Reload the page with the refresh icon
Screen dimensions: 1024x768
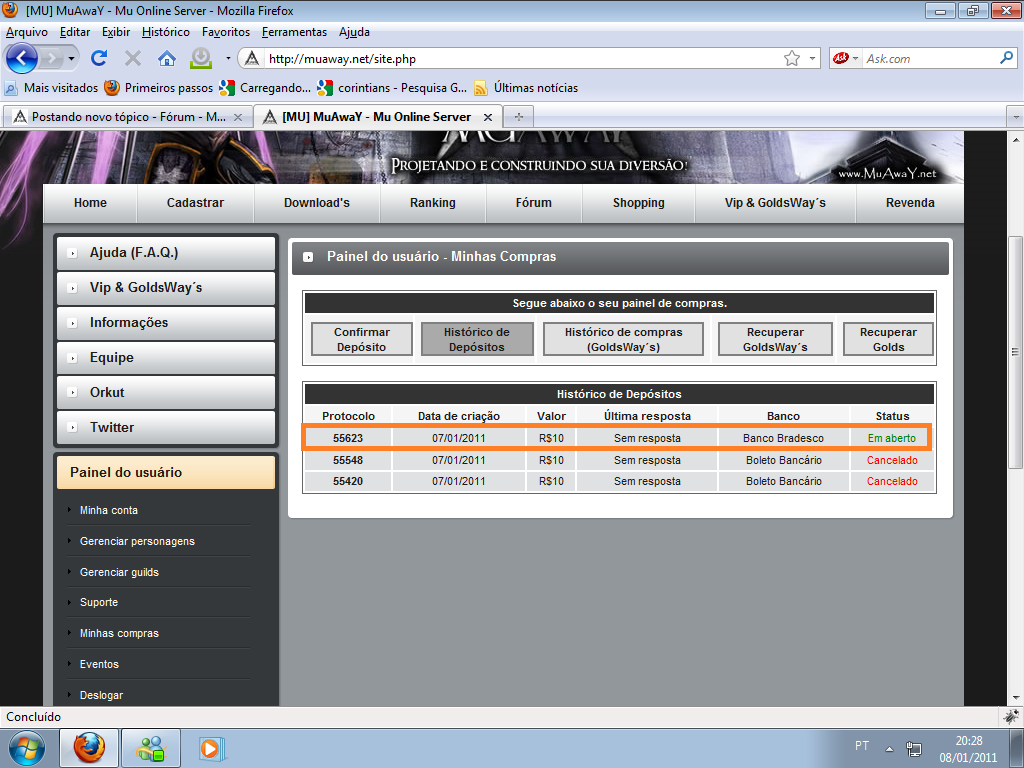click(x=99, y=58)
